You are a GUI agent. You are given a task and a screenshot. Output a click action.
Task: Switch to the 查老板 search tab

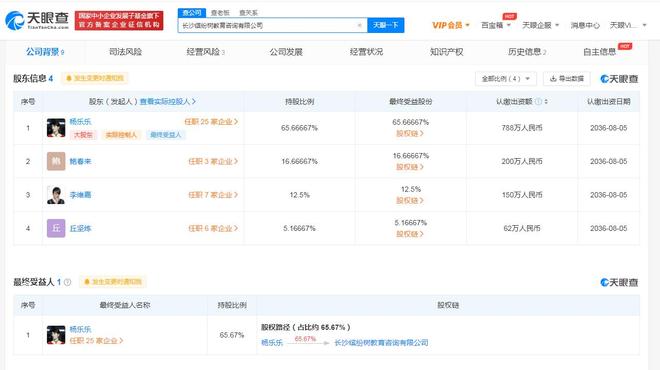point(220,13)
